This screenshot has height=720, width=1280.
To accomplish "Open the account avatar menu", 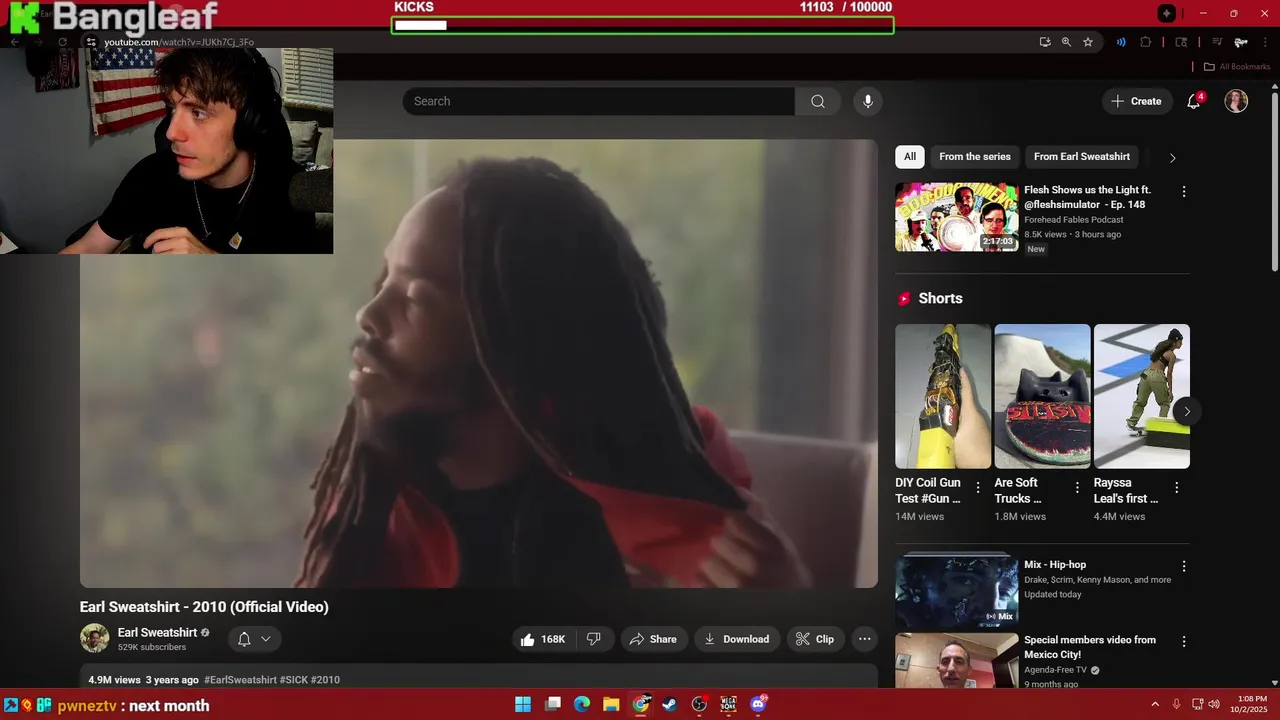I will coord(1236,101).
